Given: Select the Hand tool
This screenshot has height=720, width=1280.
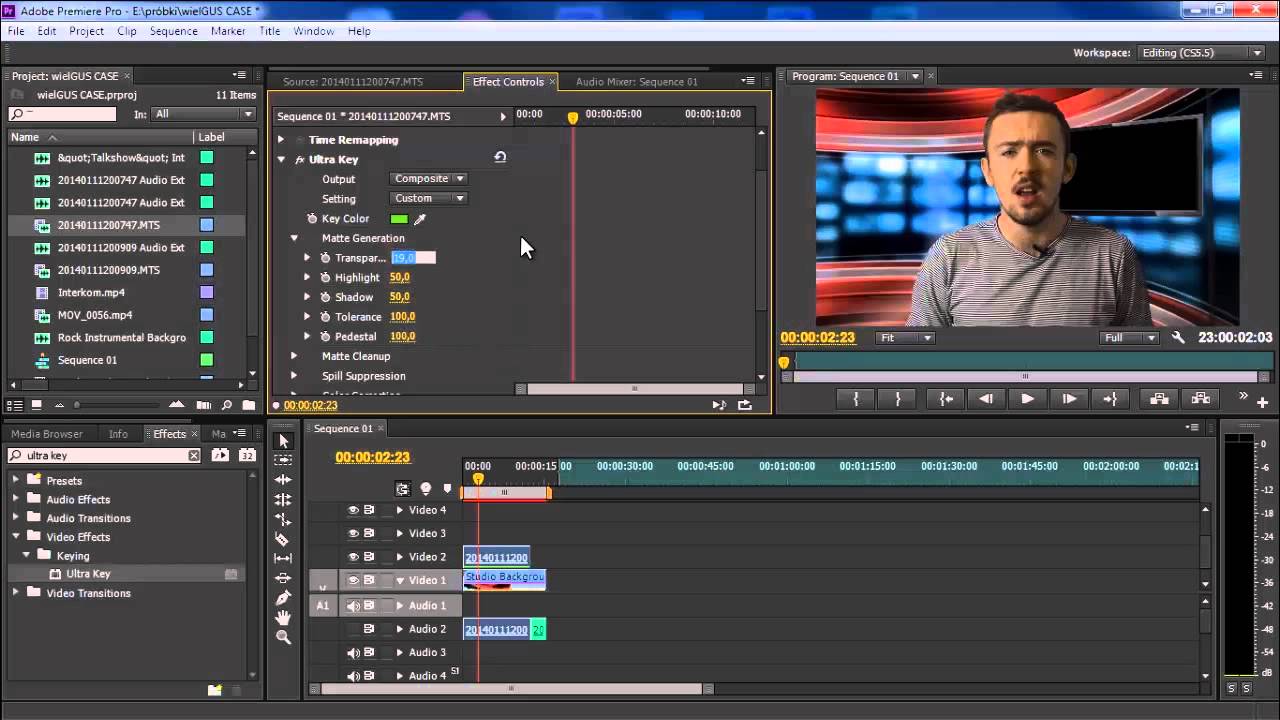Looking at the screenshot, I should [x=283, y=617].
